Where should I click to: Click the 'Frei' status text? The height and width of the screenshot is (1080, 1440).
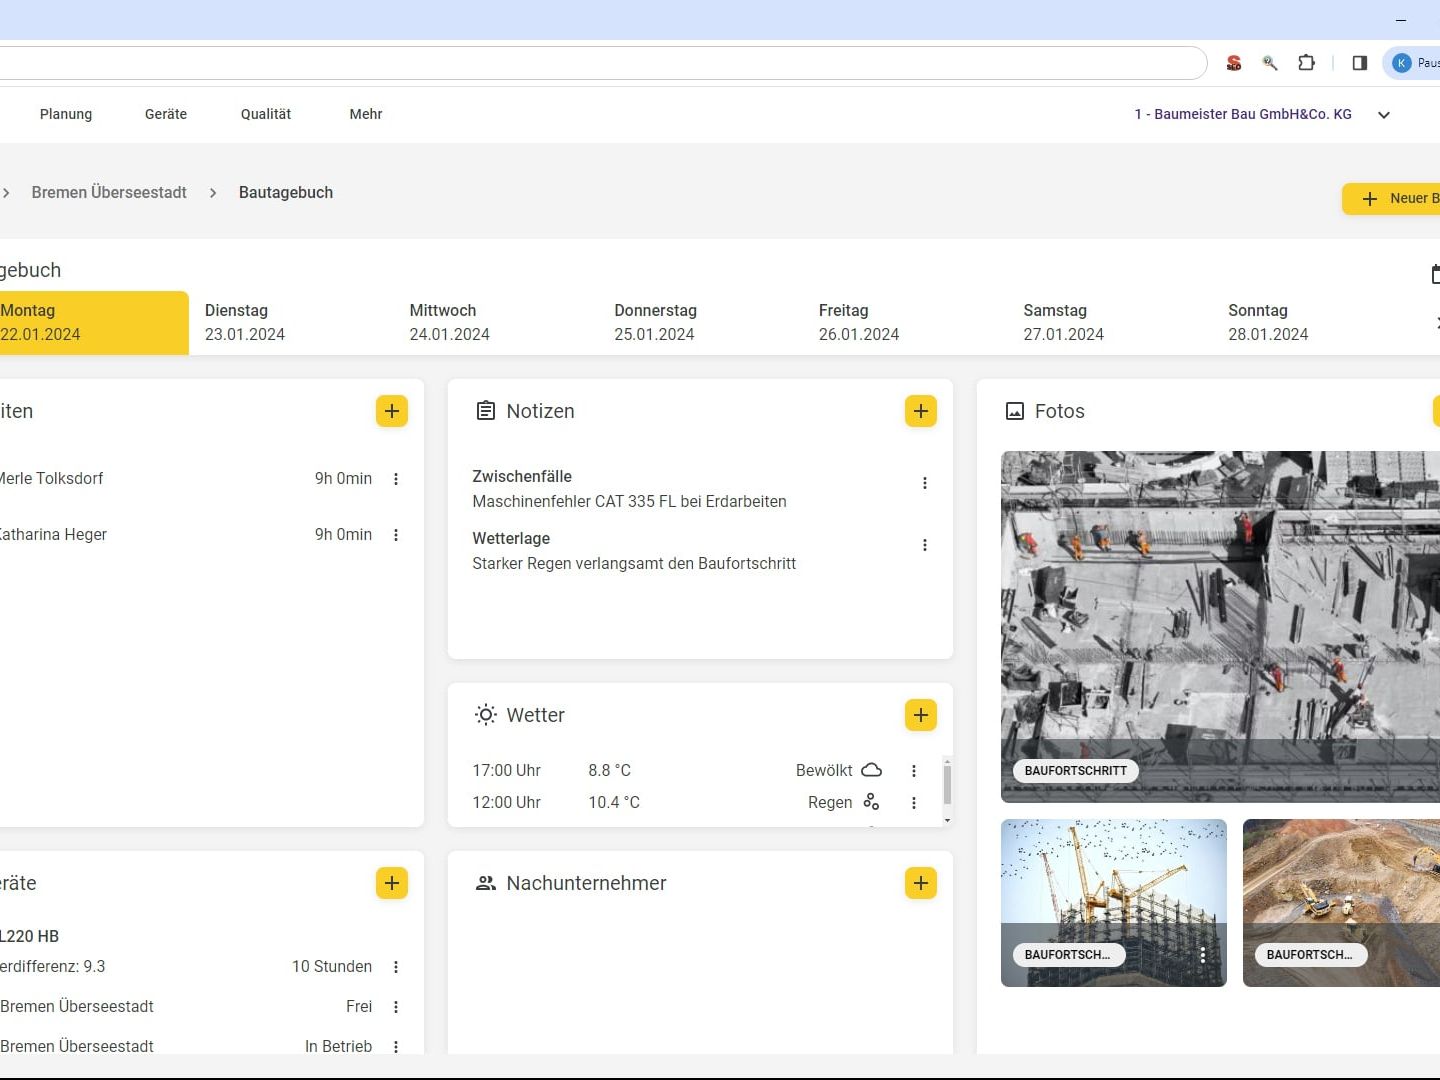[359, 1007]
